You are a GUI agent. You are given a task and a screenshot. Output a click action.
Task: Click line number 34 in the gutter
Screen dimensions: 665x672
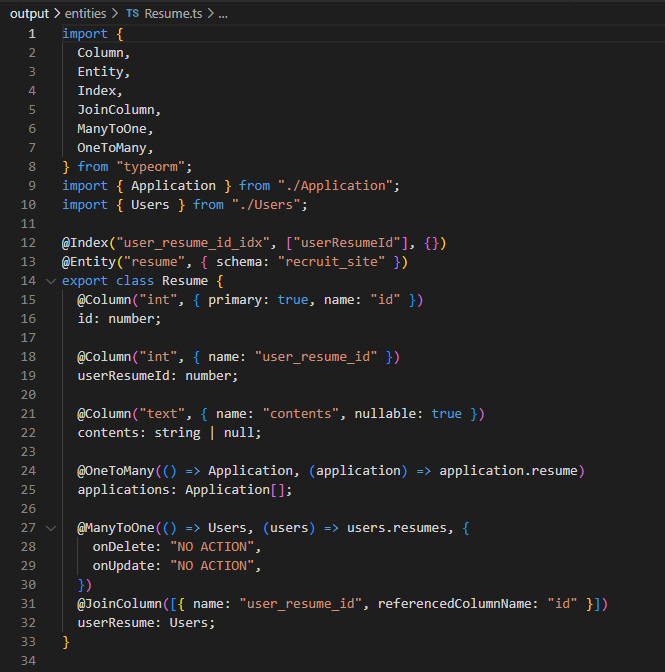28,660
